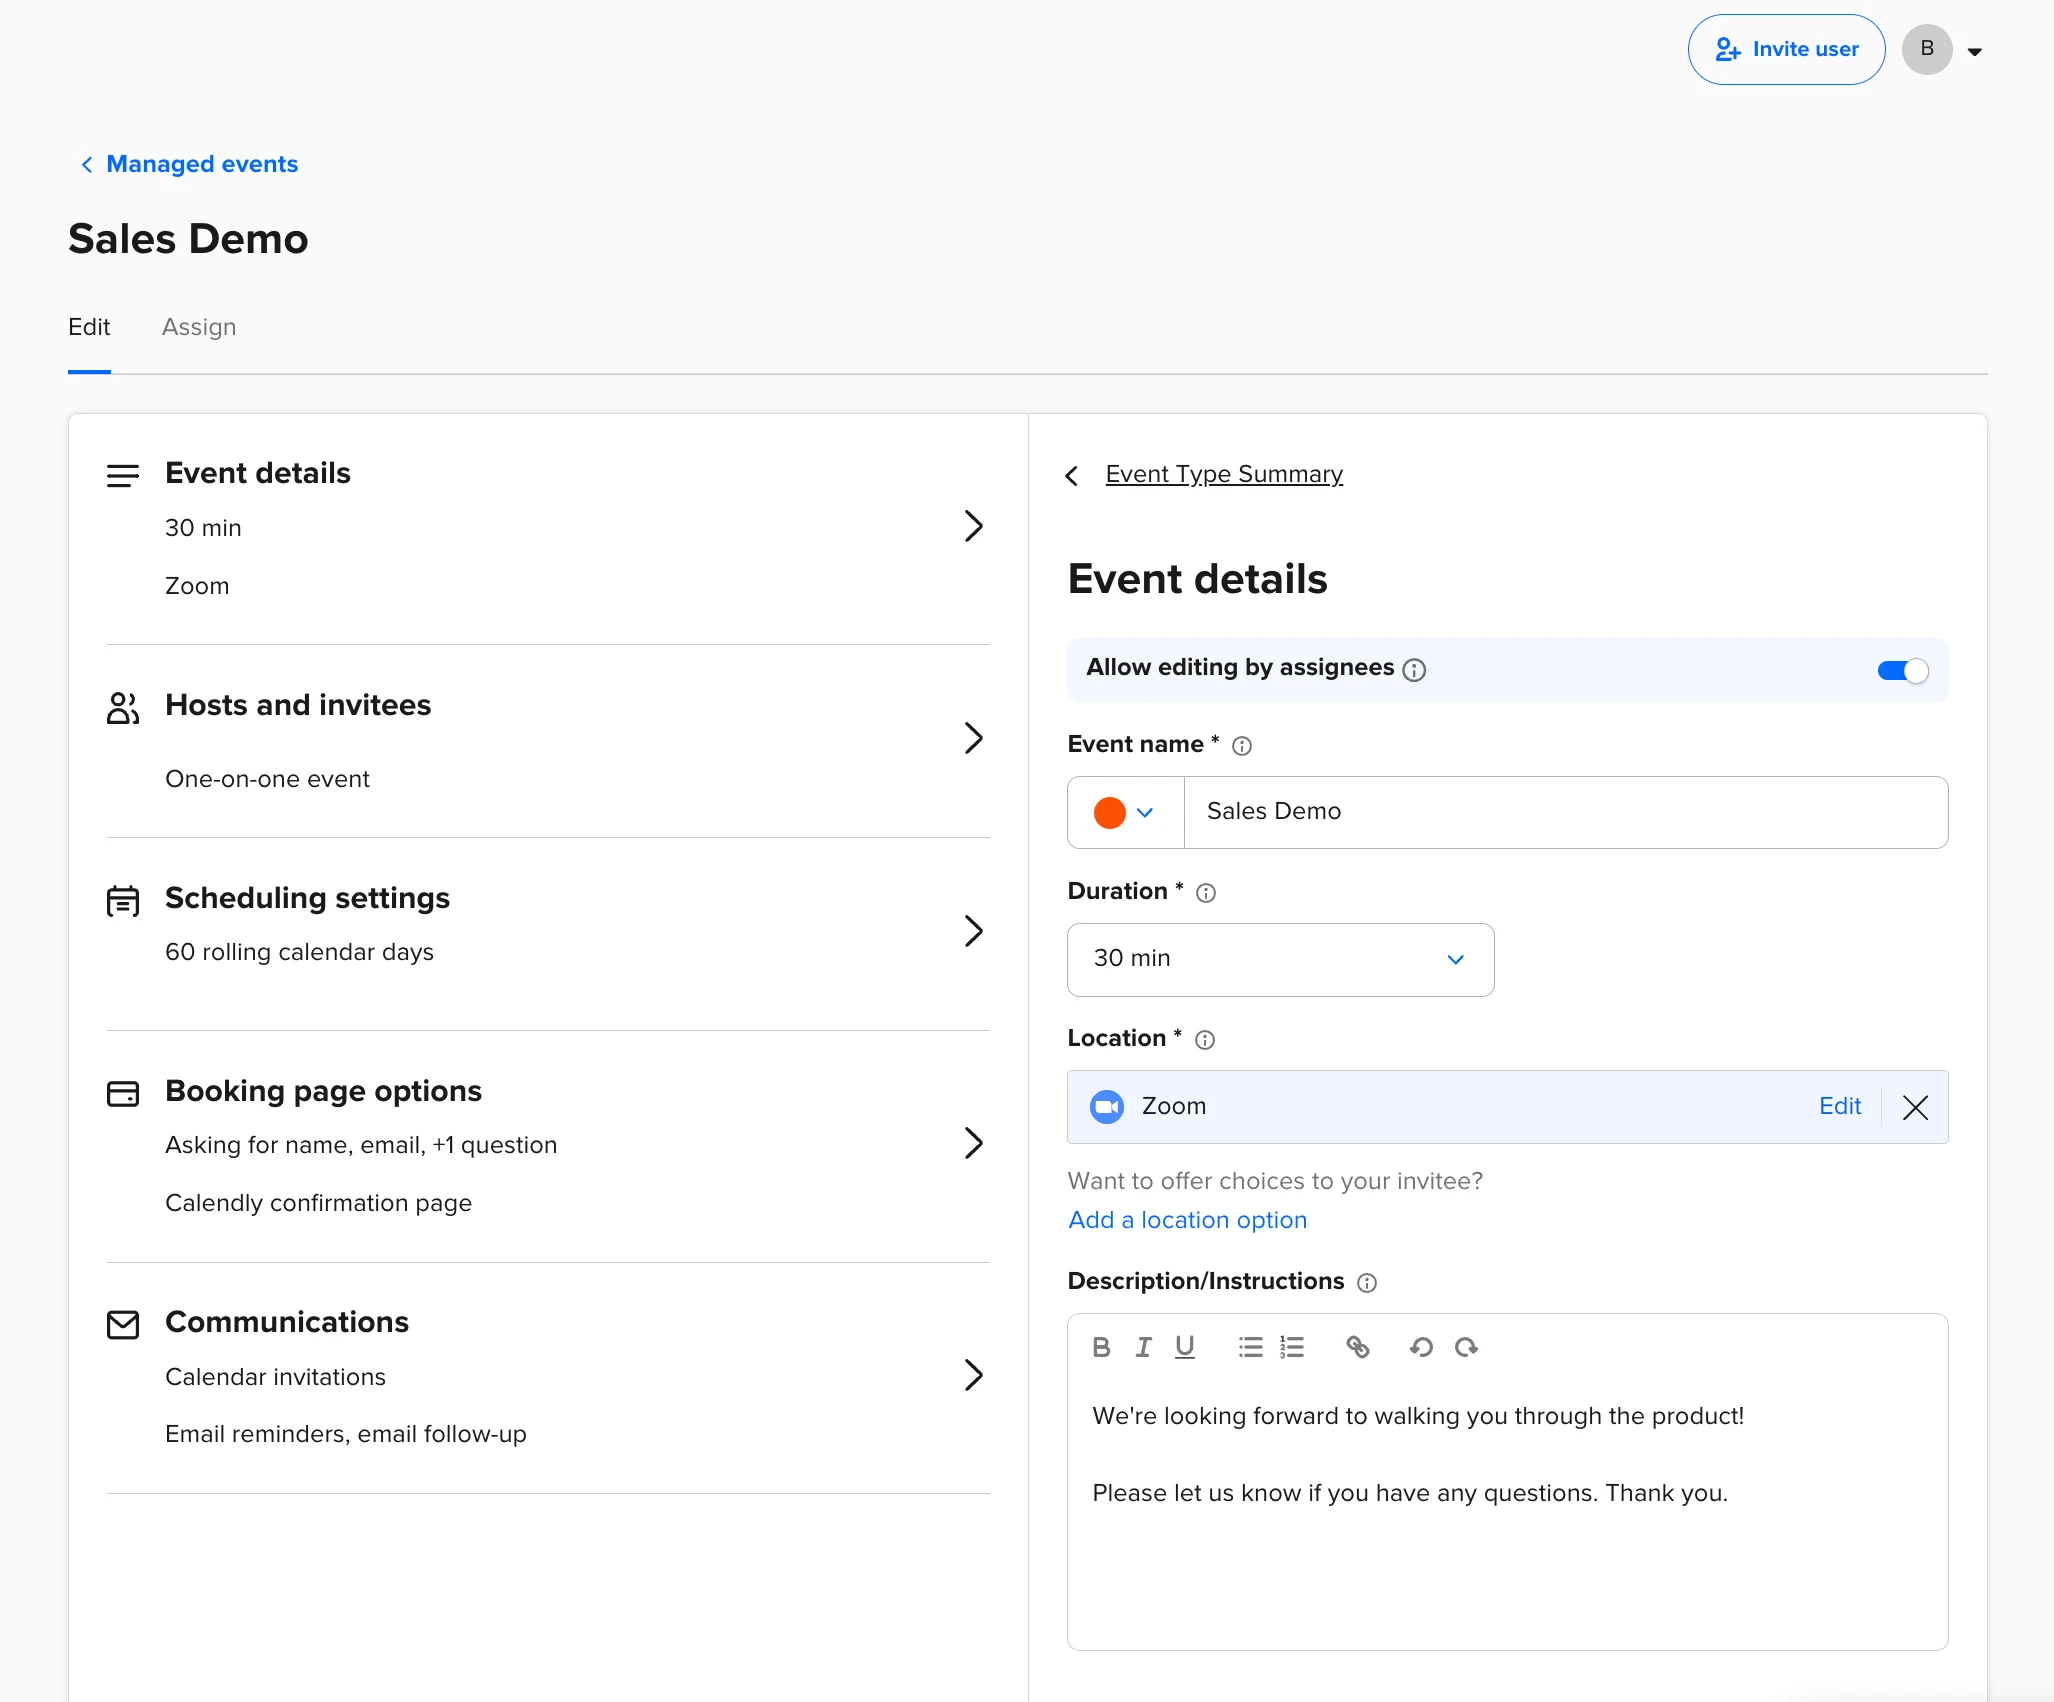Insert a numbered list in description
The image size is (2054, 1702).
pos(1292,1347)
